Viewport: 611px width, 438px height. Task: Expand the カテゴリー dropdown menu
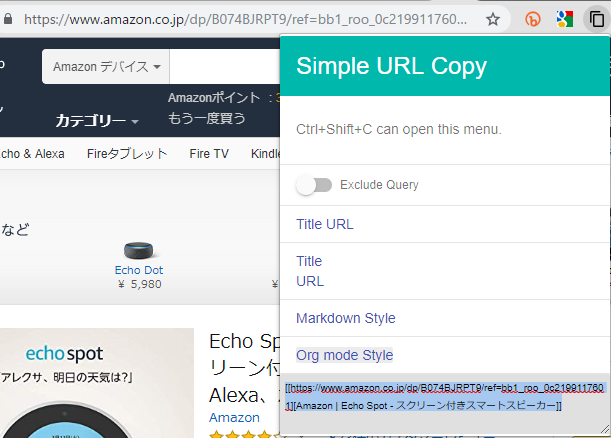tap(97, 121)
